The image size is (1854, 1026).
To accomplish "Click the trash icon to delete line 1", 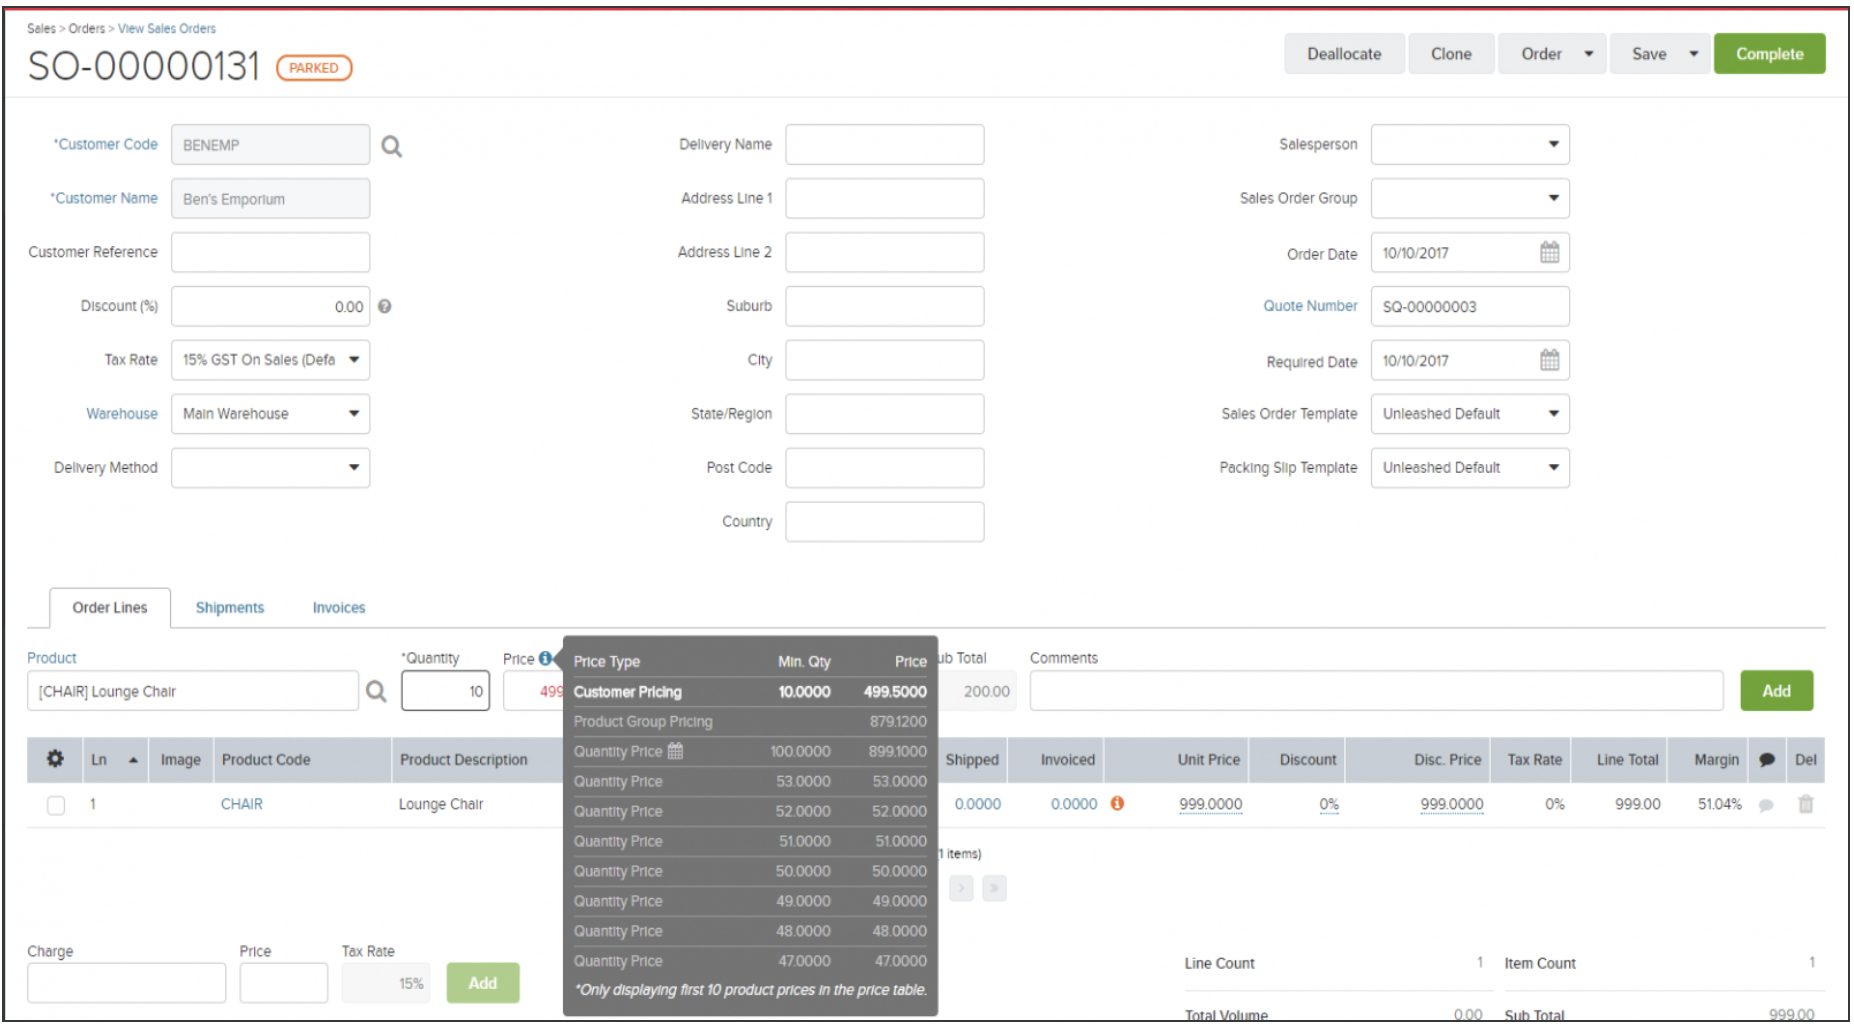I will 1806,803.
